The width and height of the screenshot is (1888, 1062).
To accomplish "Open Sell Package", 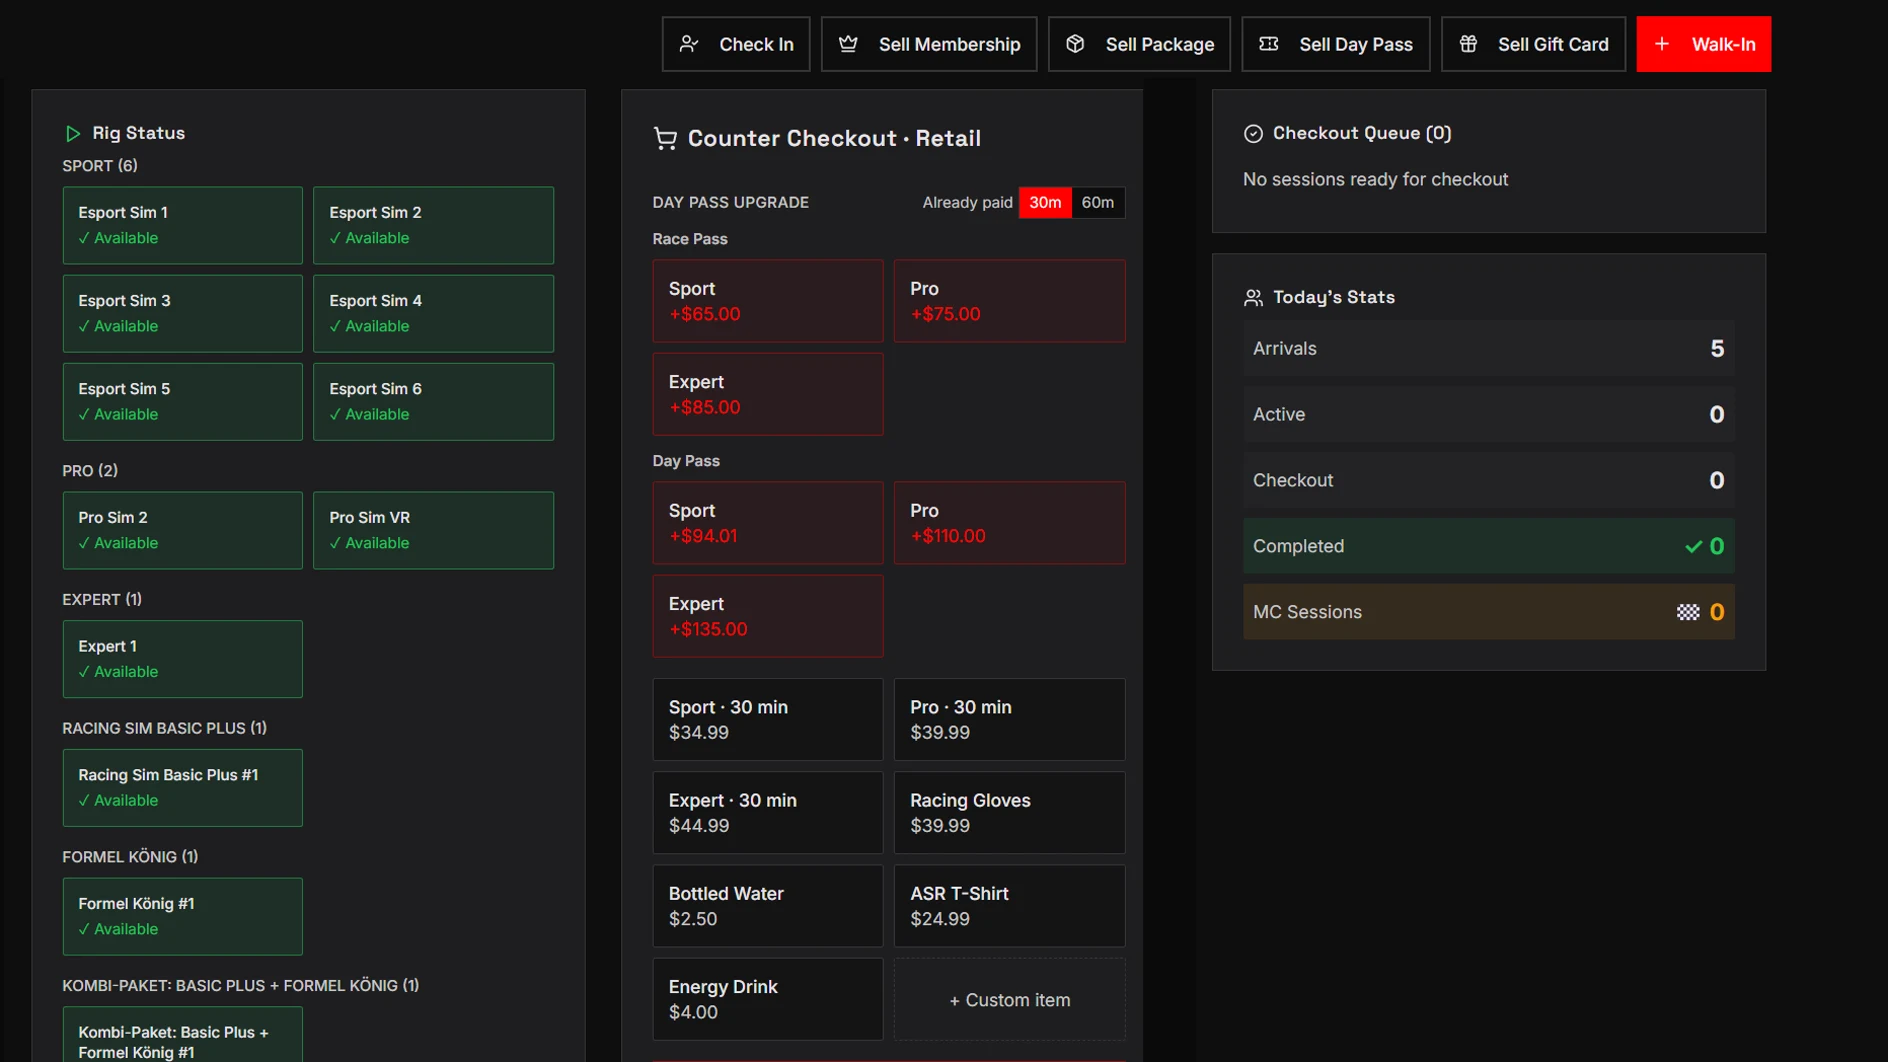I will [x=1139, y=44].
